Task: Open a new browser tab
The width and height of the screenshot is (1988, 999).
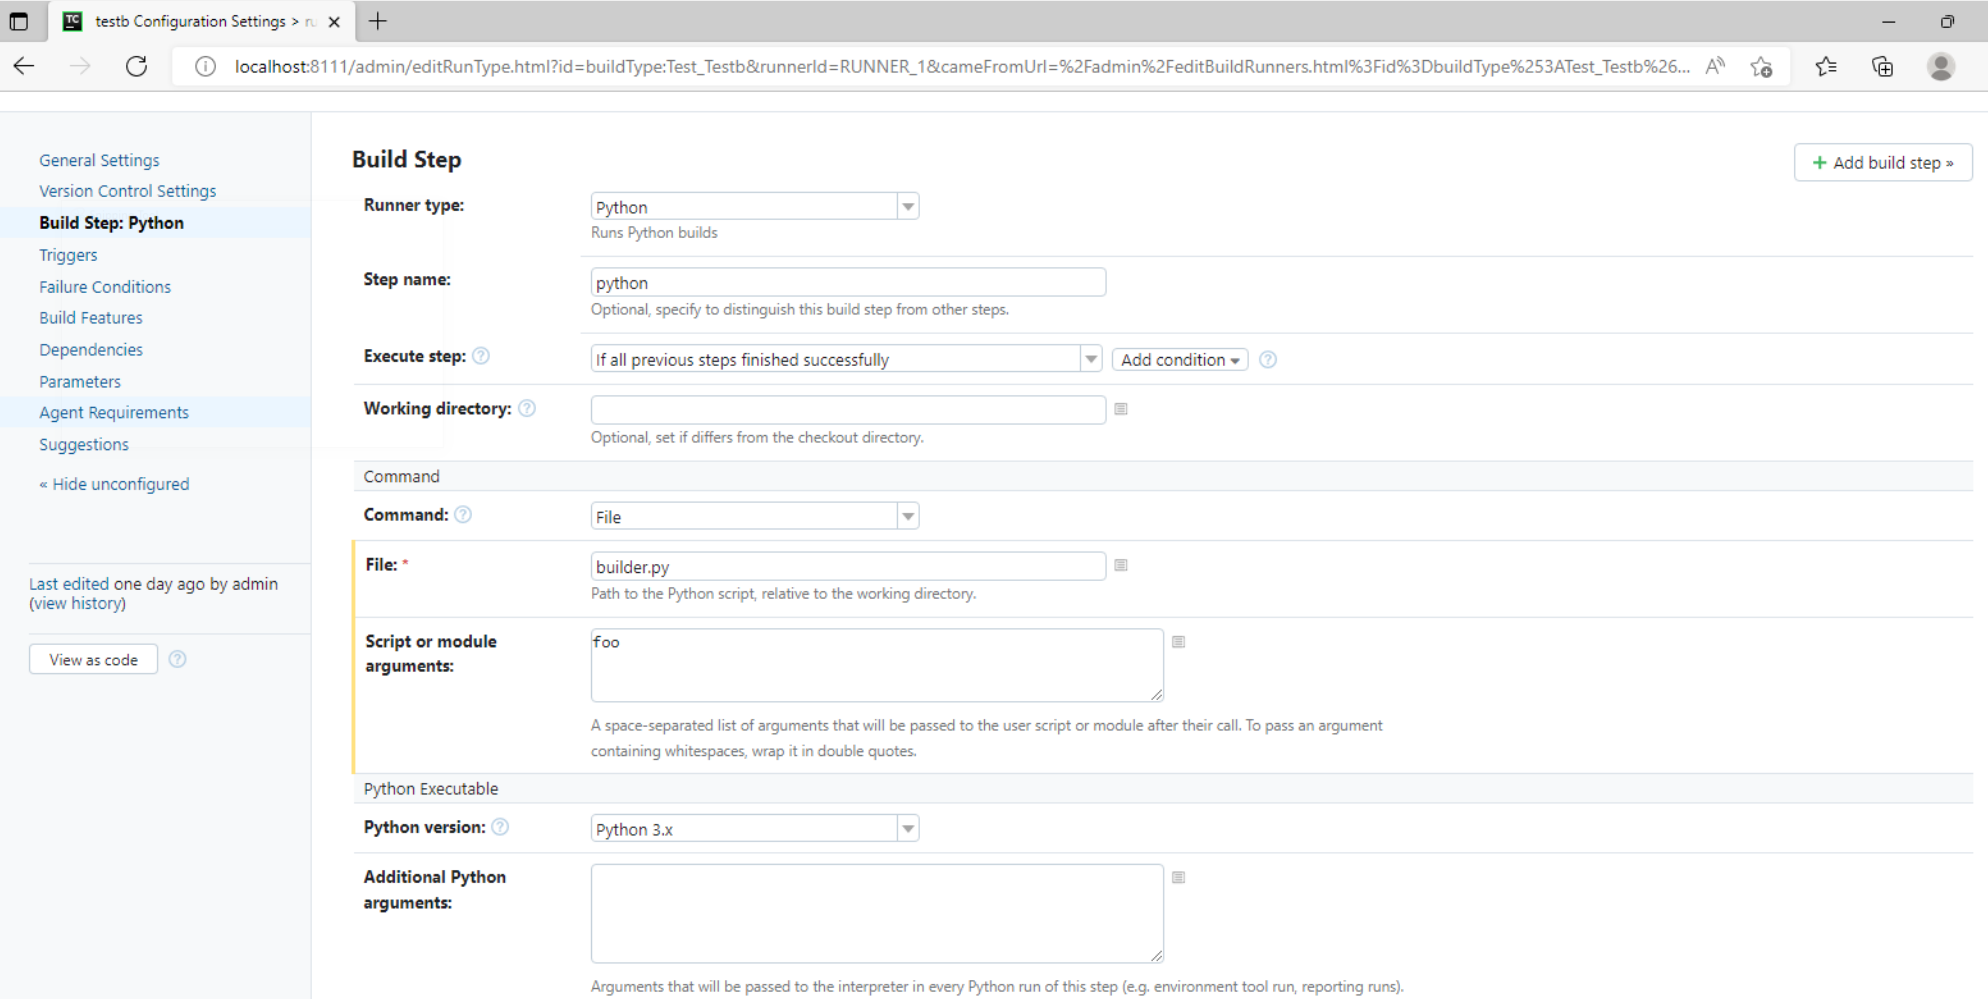Action: click(377, 21)
